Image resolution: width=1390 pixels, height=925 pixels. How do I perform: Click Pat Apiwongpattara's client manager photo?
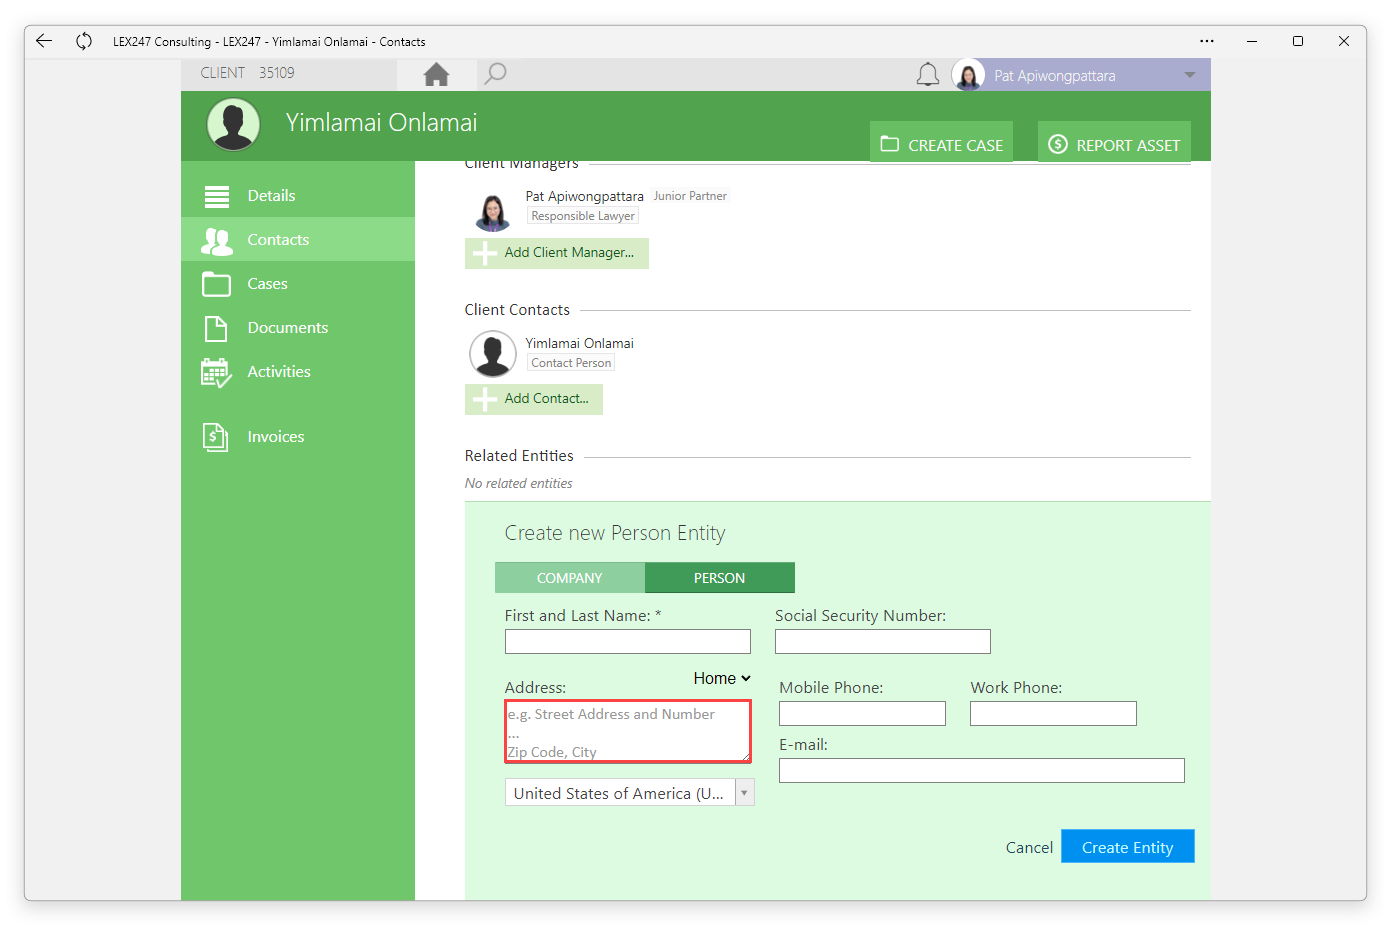(493, 210)
